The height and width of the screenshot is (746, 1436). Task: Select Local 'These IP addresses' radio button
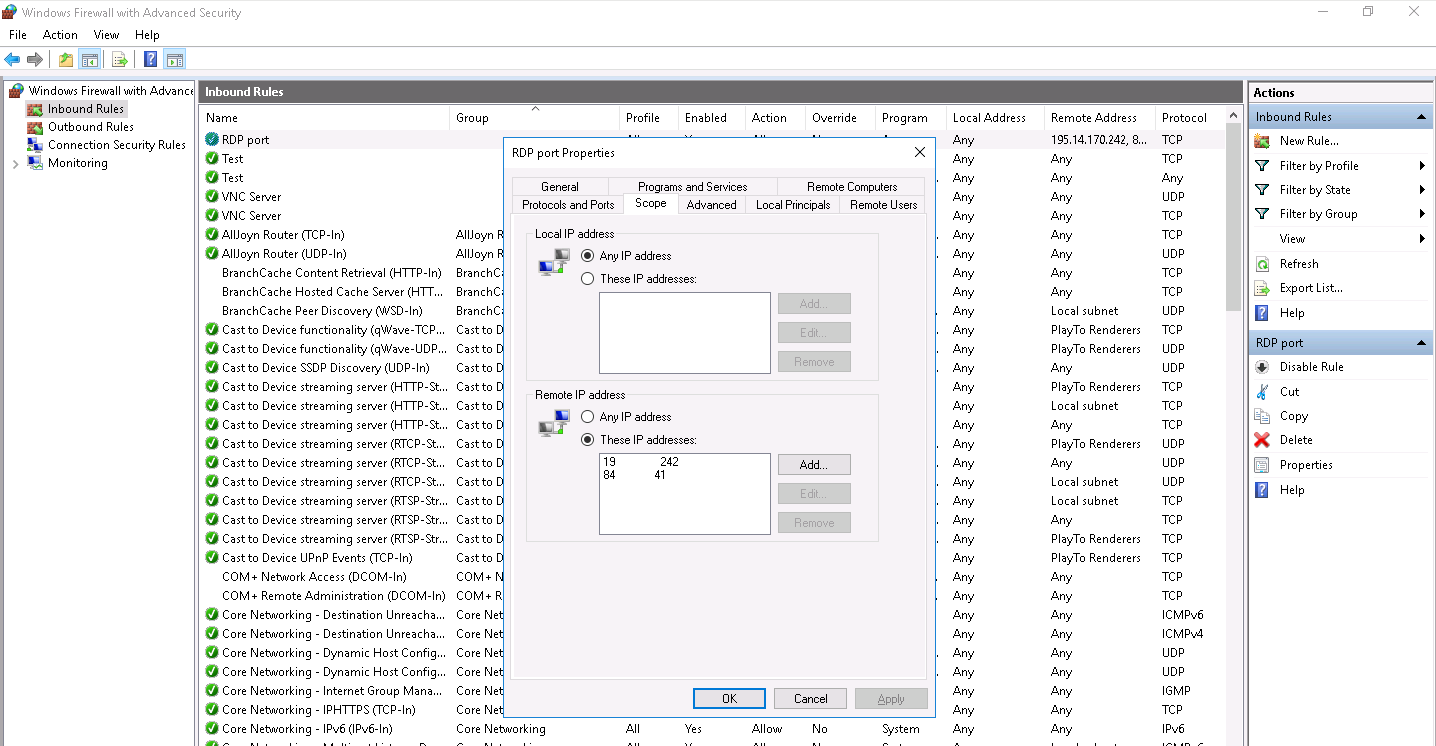click(588, 279)
